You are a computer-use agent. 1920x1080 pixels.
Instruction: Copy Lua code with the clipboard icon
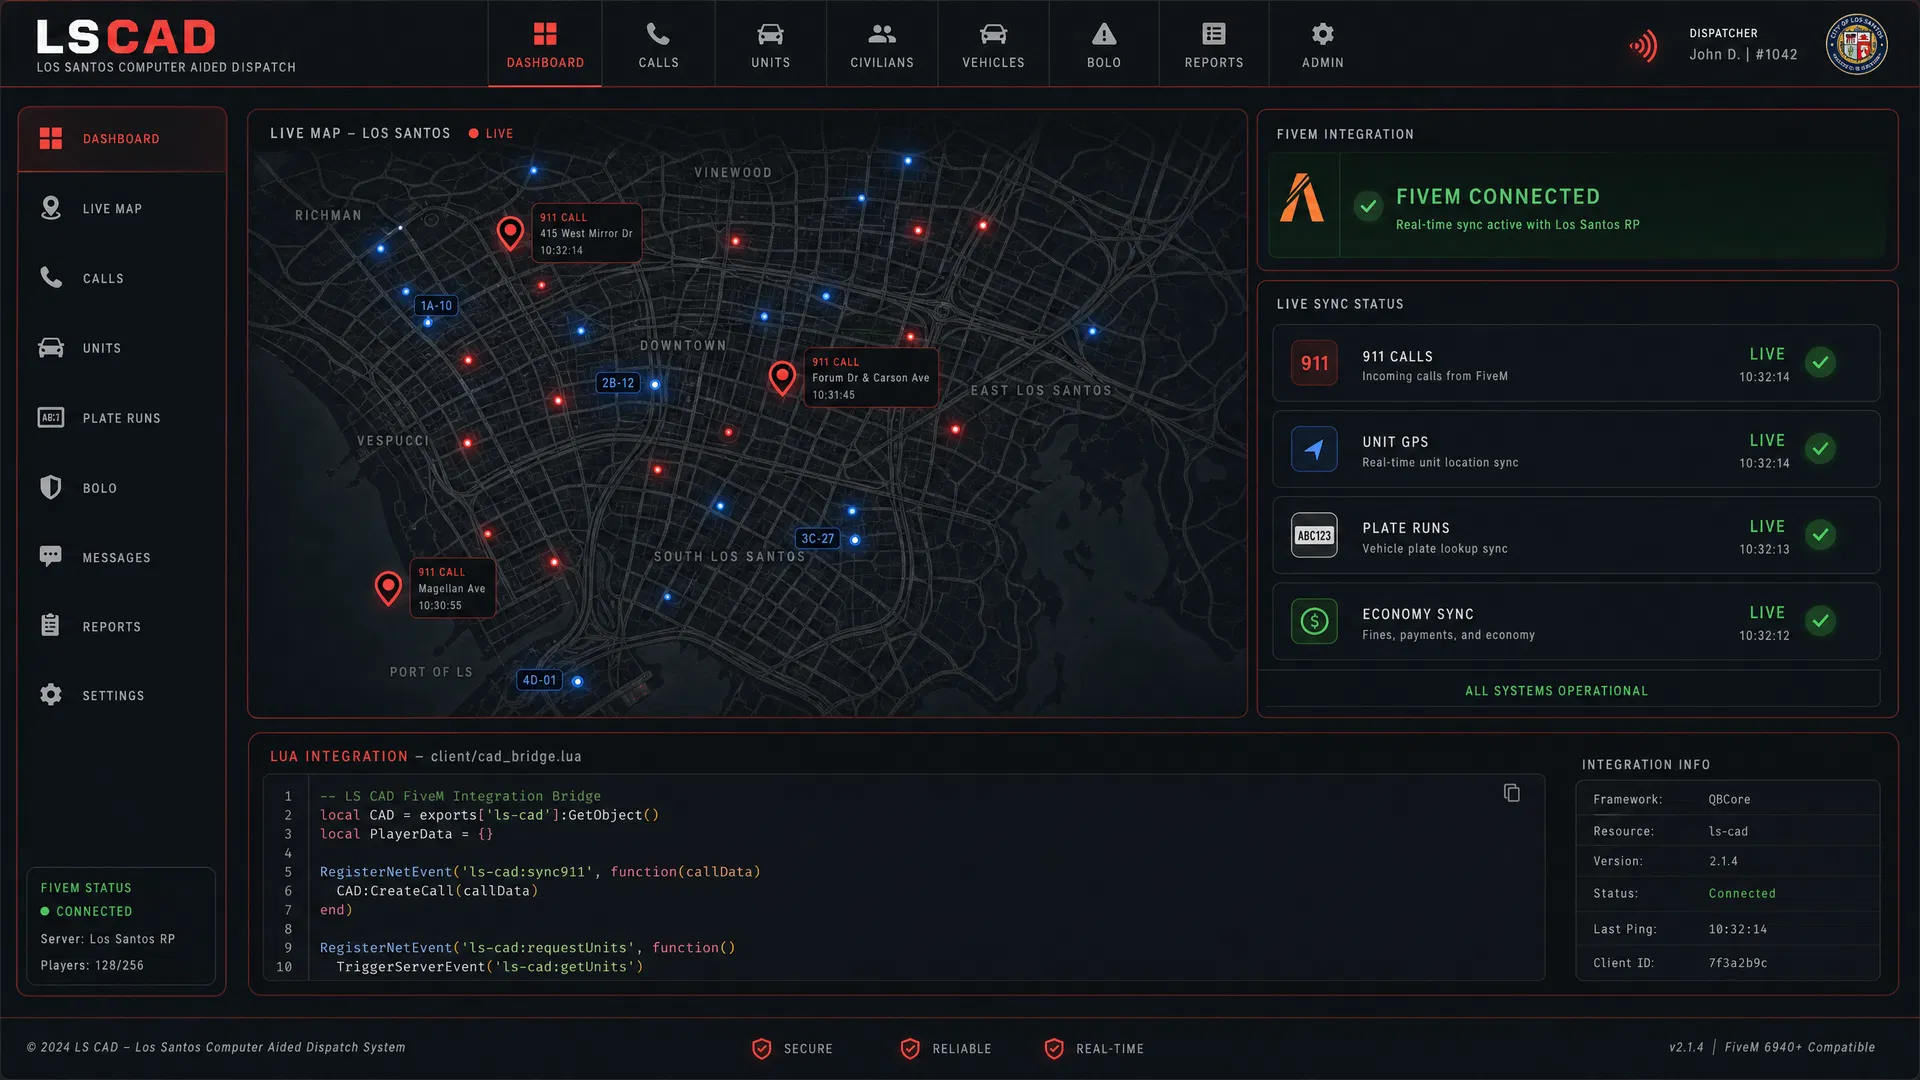pyautogui.click(x=1512, y=792)
